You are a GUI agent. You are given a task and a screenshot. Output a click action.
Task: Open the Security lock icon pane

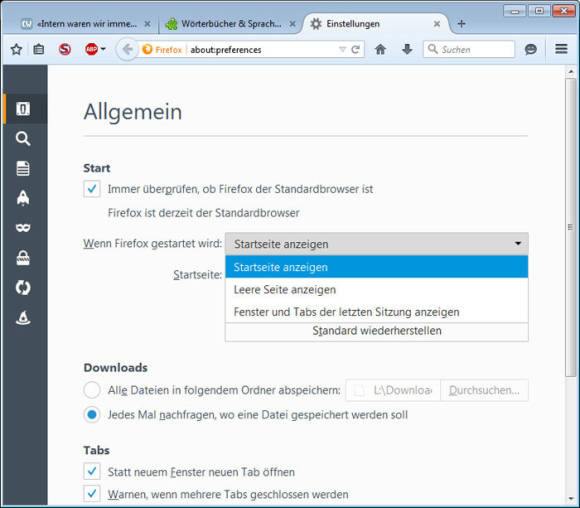[x=23, y=258]
